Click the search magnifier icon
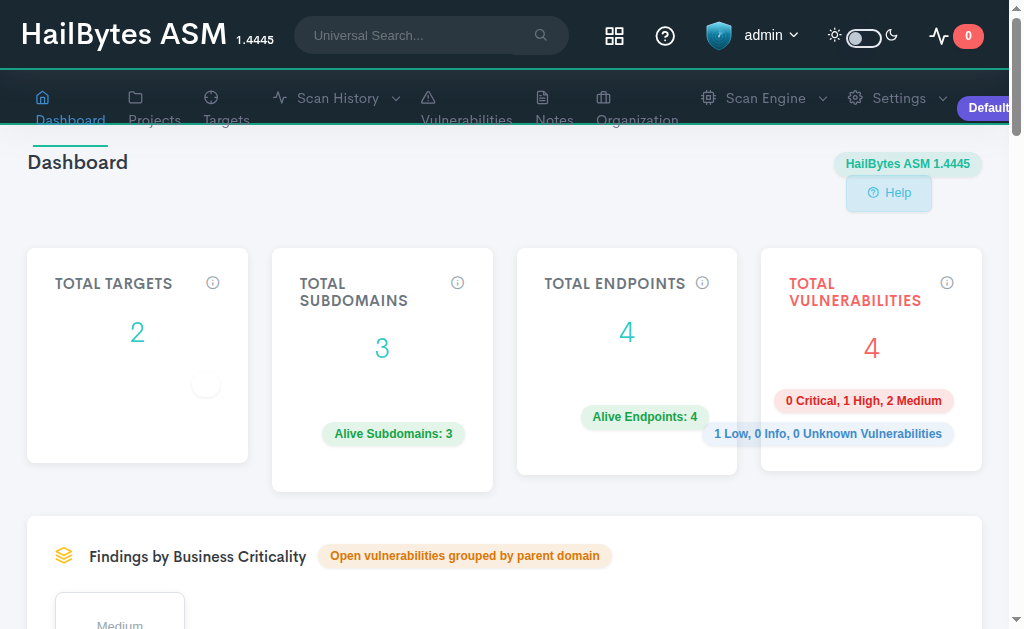Viewport: 1024px width, 629px height. coord(541,35)
